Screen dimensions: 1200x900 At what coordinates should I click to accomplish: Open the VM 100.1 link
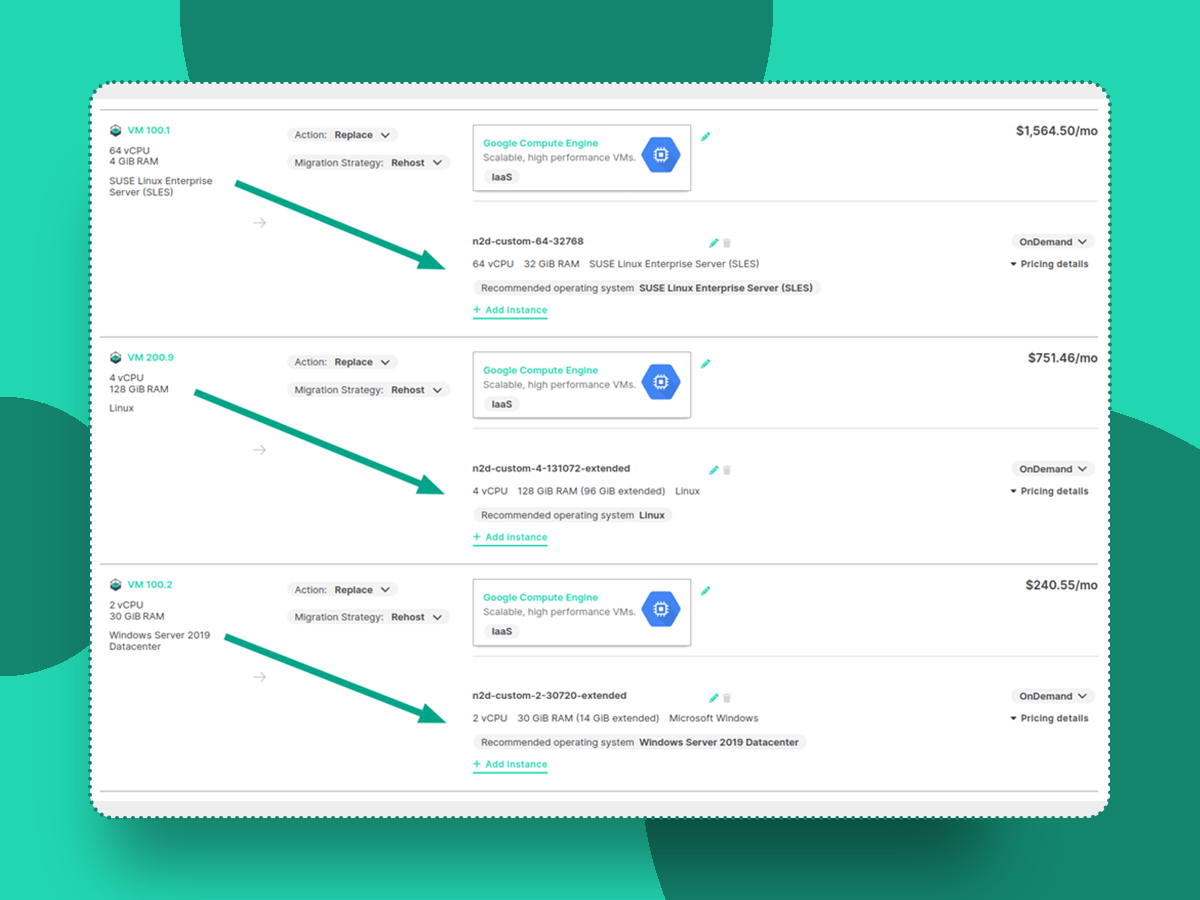pyautogui.click(x=149, y=130)
